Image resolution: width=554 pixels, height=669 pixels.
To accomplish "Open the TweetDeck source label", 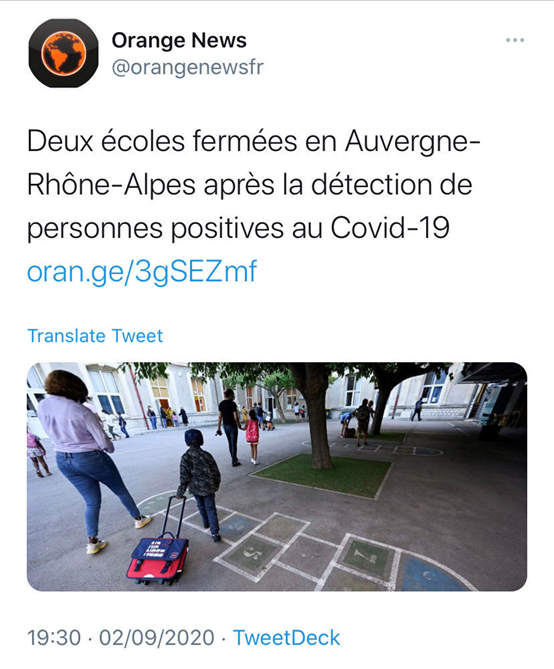I will click(286, 638).
